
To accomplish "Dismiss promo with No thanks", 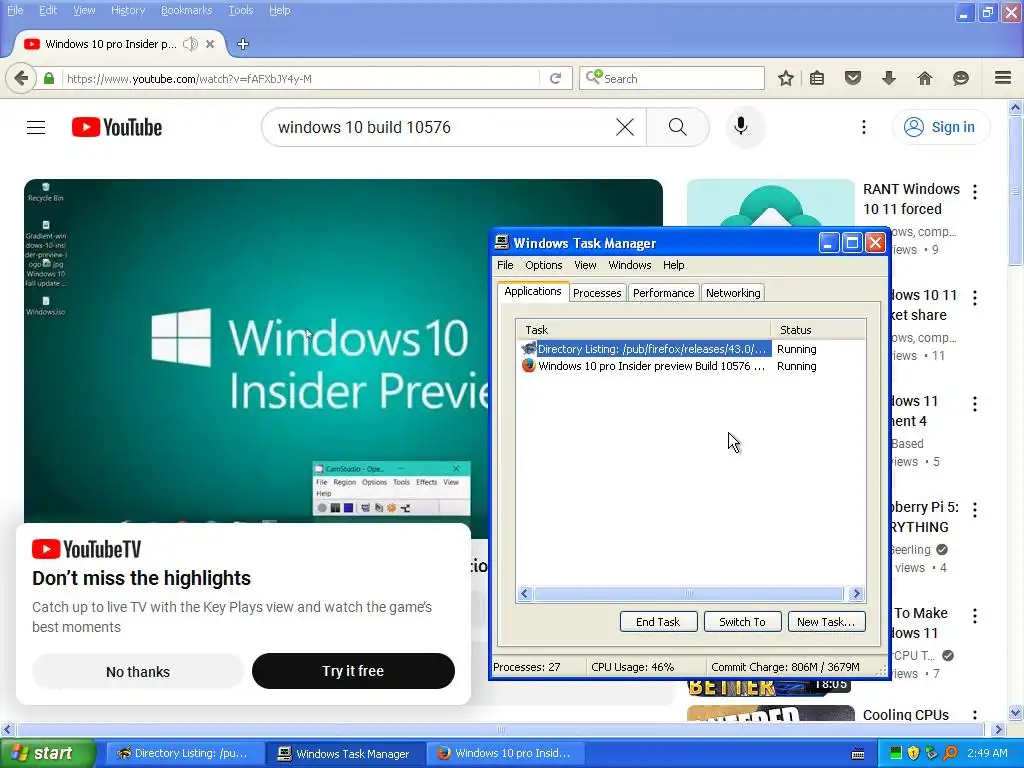I will tap(138, 671).
